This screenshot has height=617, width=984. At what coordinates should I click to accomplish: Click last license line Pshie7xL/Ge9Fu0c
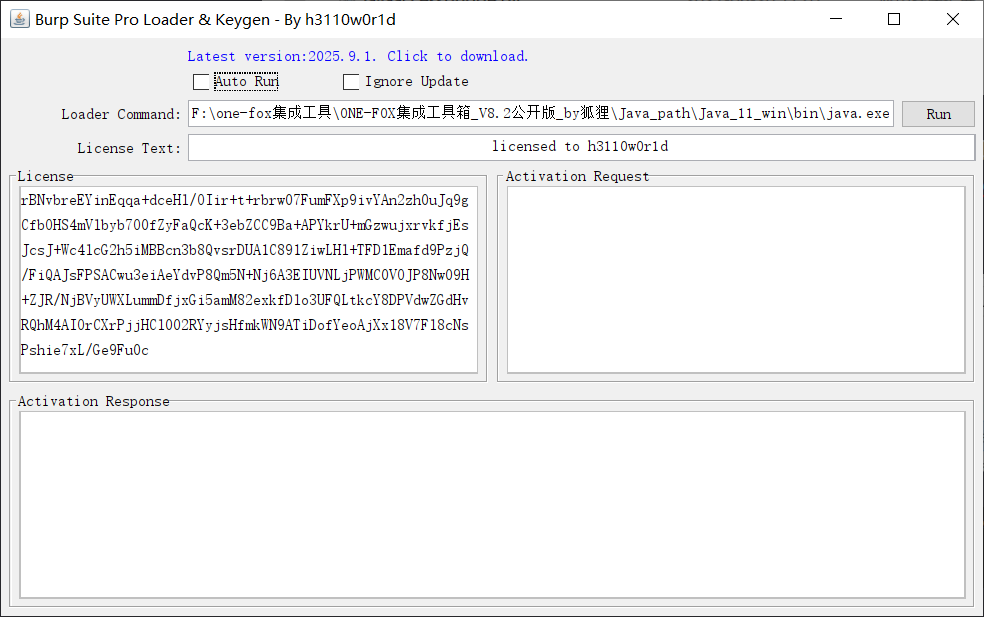(85, 350)
